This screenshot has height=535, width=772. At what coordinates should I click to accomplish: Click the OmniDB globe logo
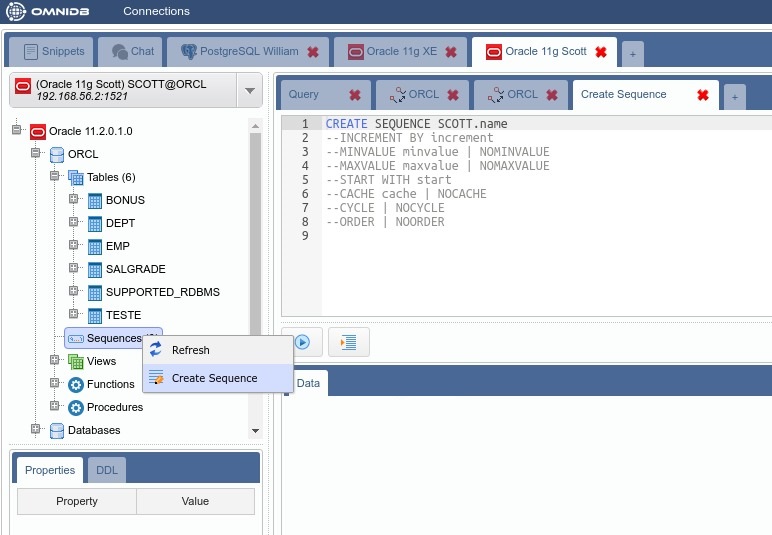click(17, 12)
